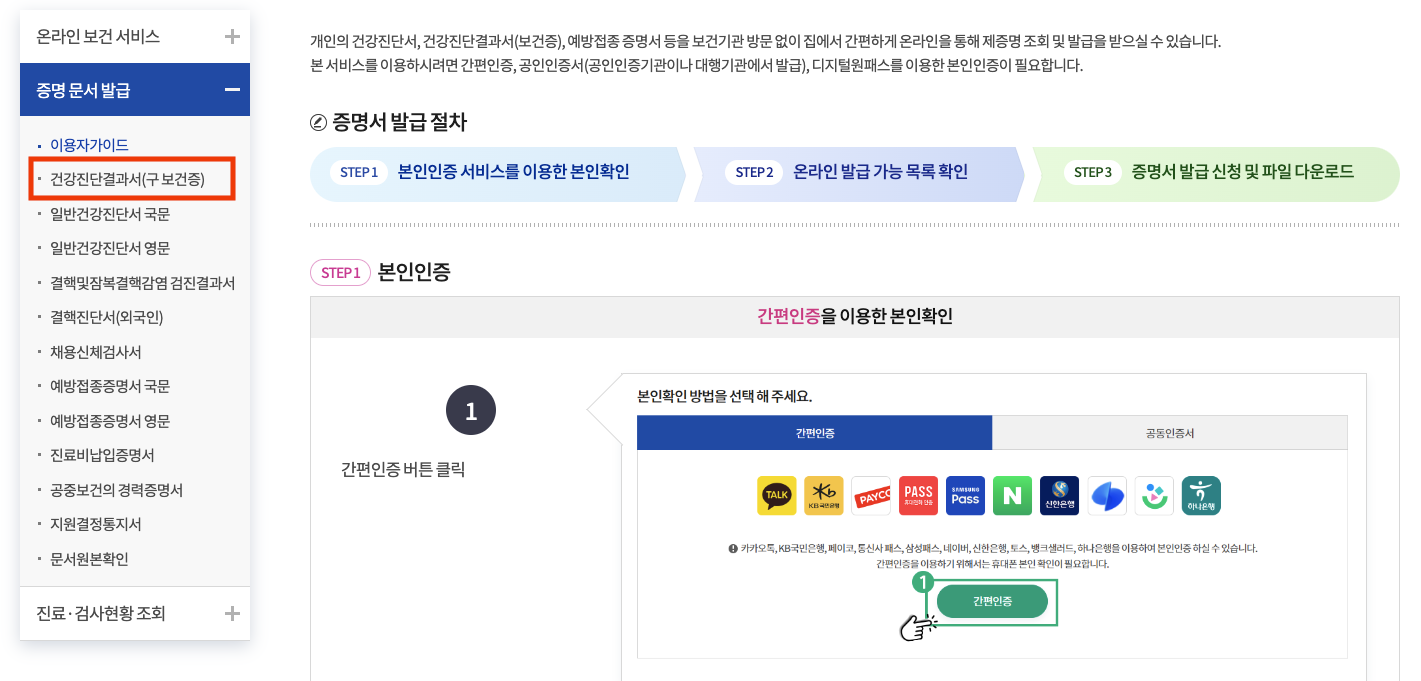This screenshot has width=1421, height=681.
Task: Select 신한은행 authentication icon
Action: [x=1060, y=495]
